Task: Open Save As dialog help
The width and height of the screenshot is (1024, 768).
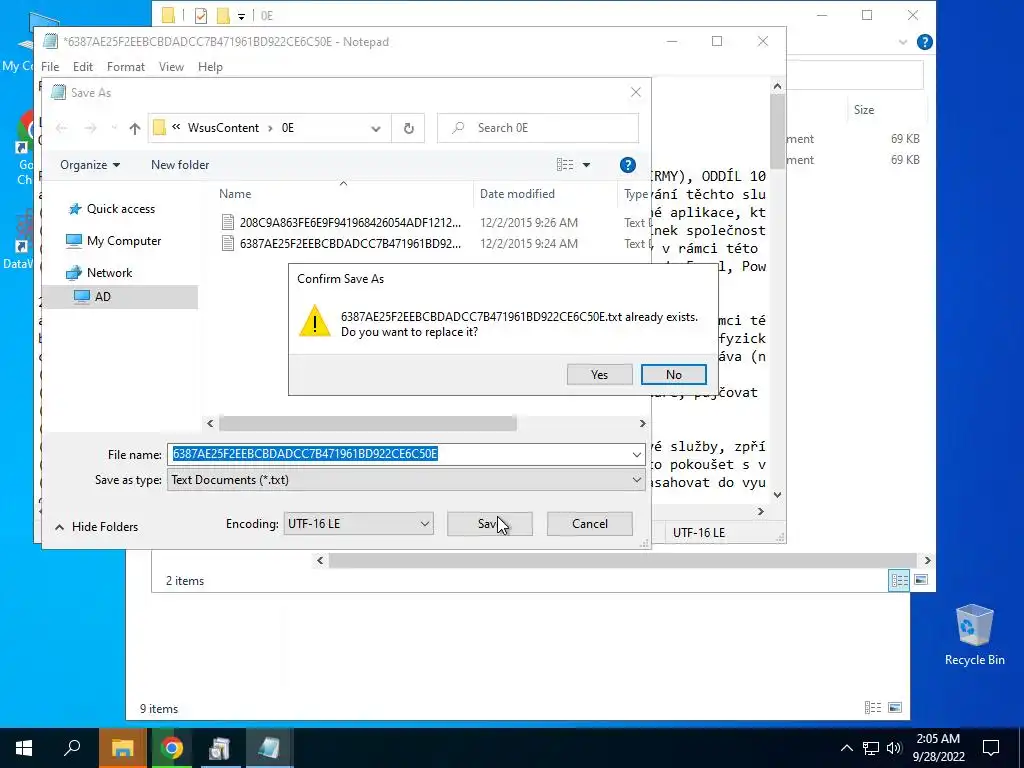Action: coord(628,165)
